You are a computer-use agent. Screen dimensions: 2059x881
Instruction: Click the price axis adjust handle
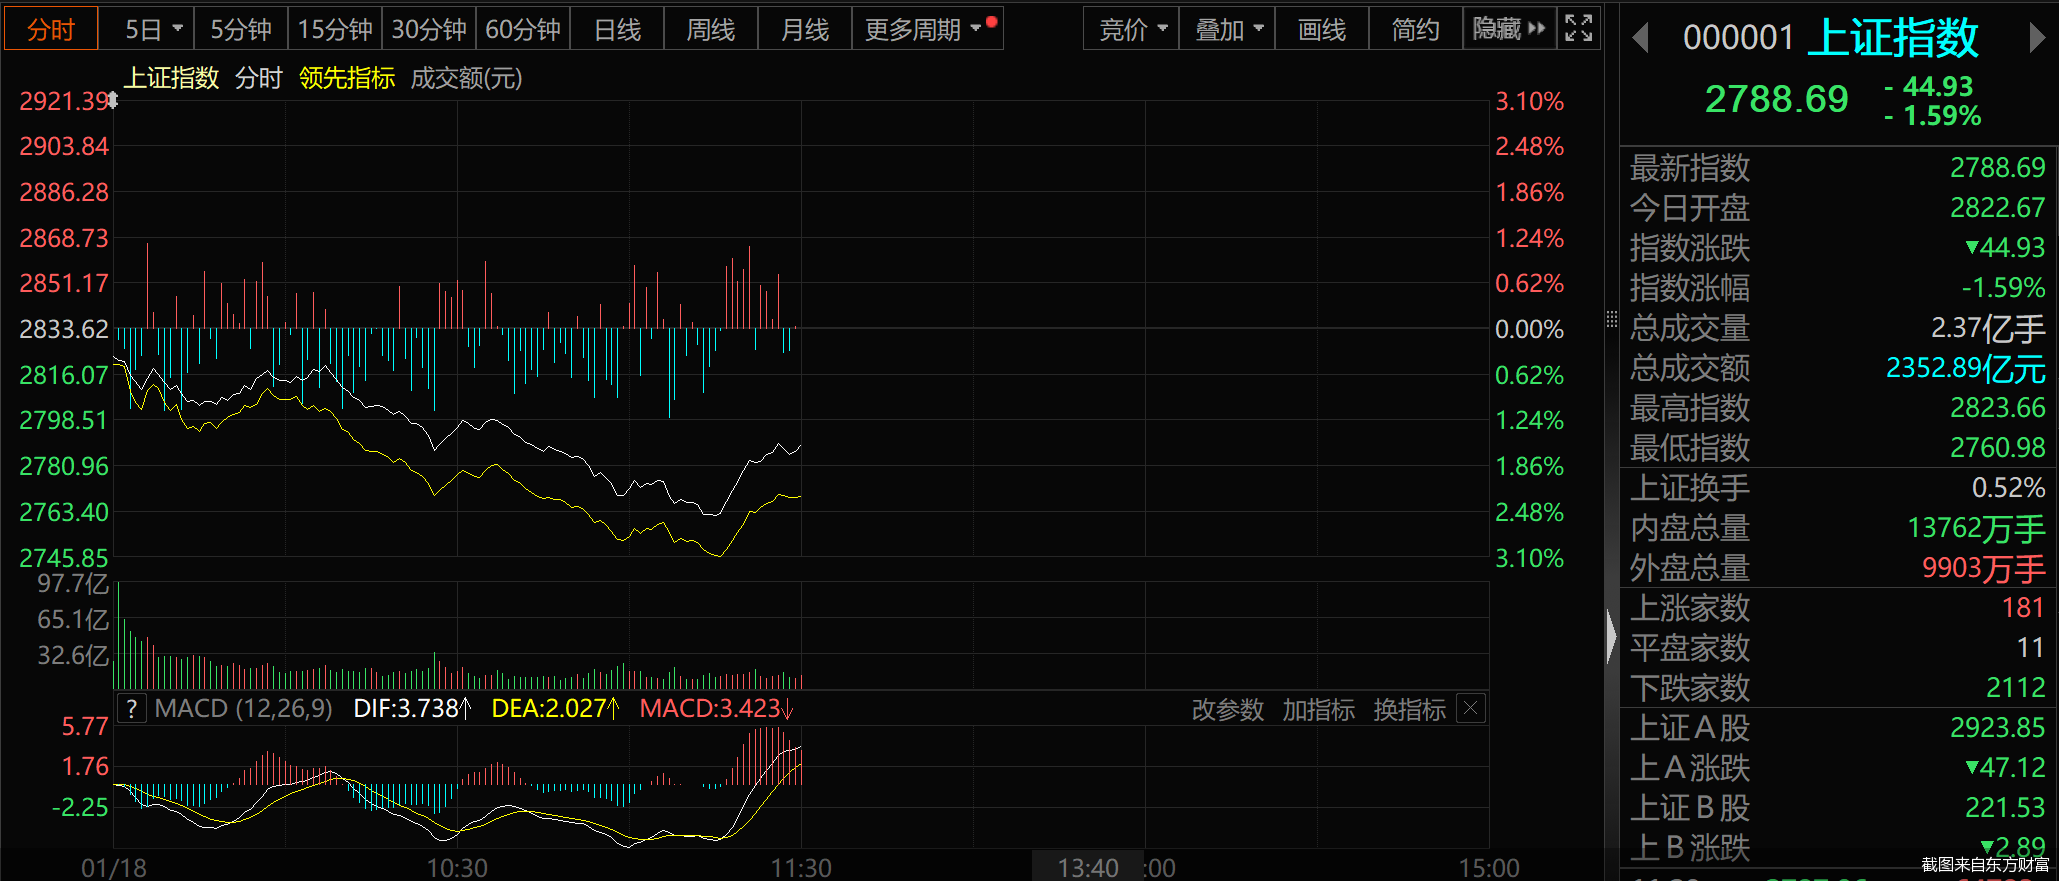point(113,100)
